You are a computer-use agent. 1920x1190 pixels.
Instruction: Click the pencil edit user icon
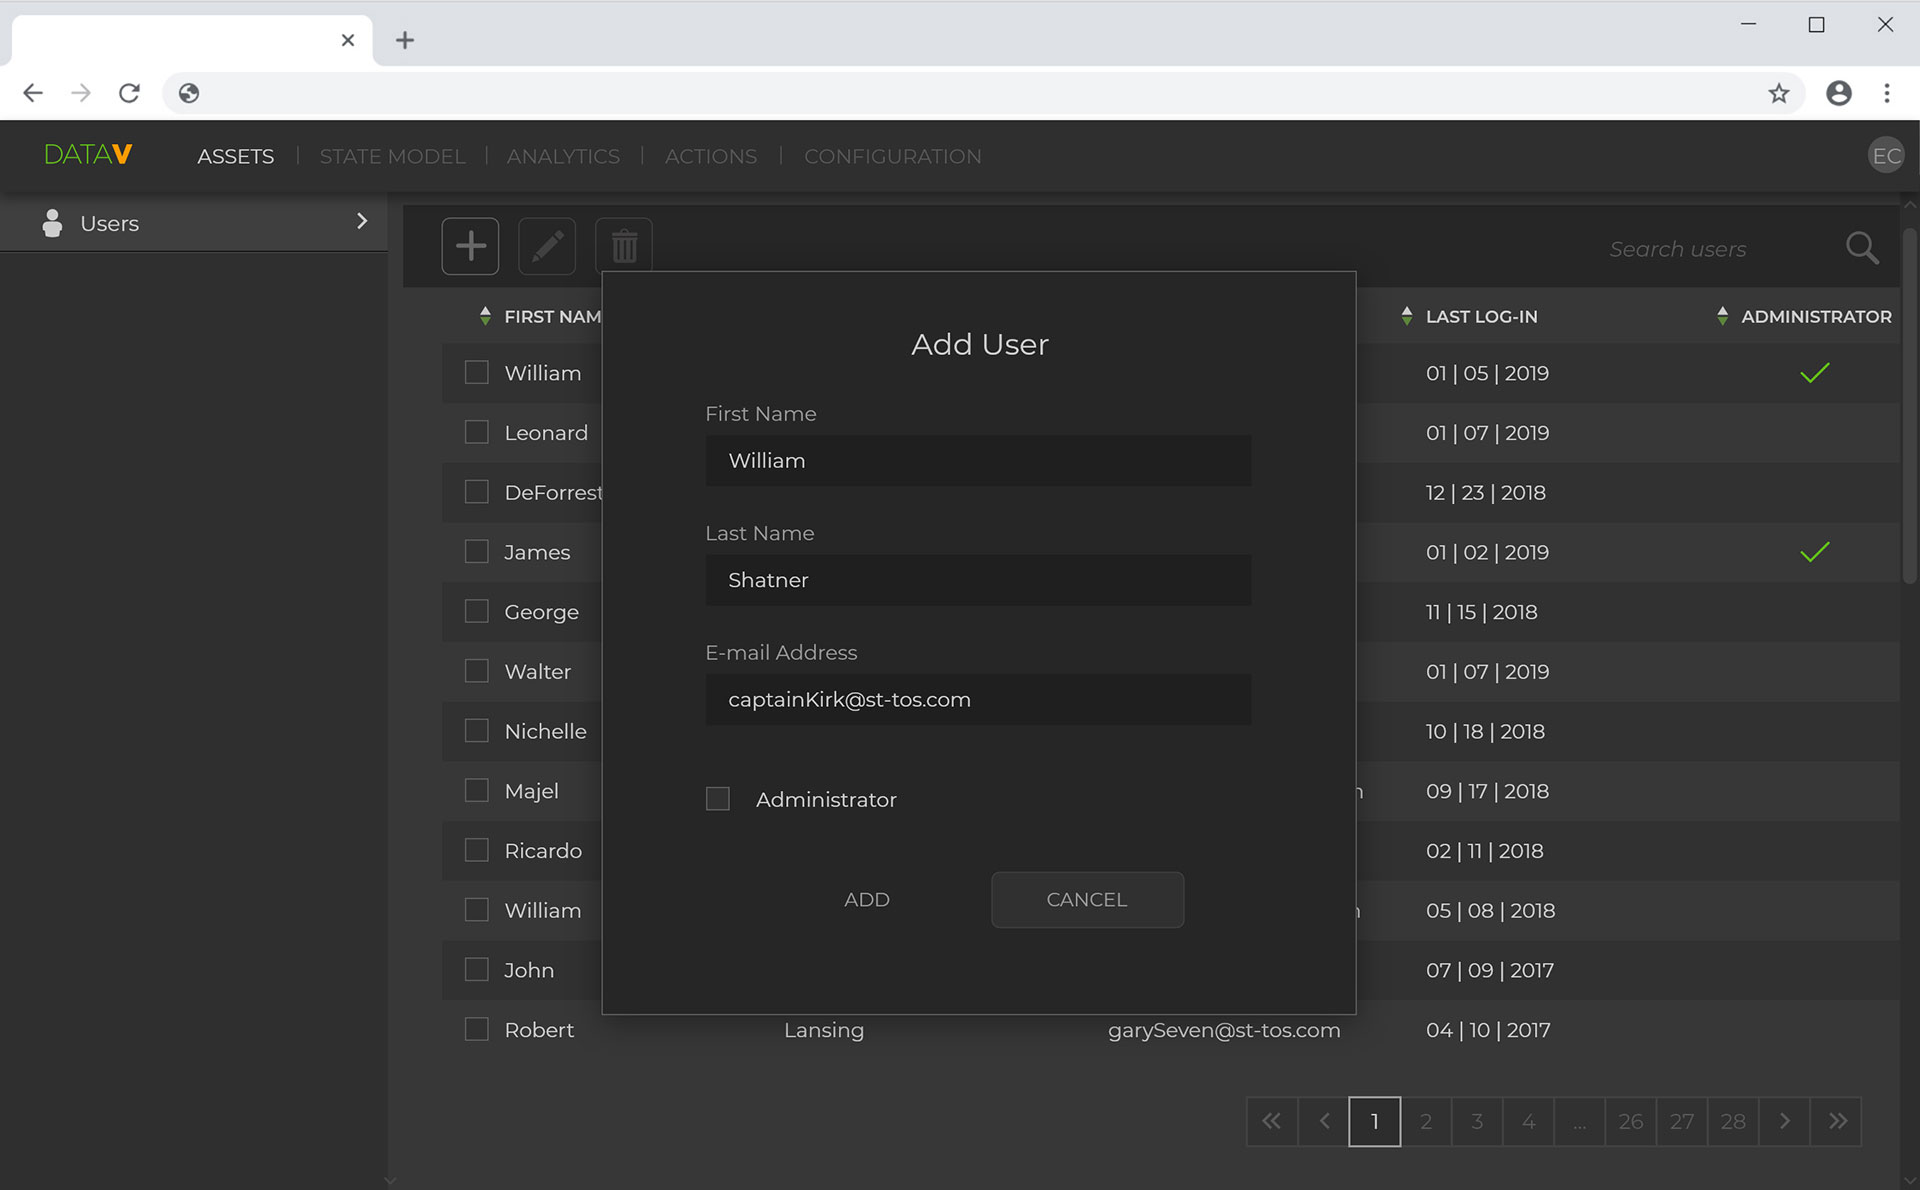coord(547,246)
